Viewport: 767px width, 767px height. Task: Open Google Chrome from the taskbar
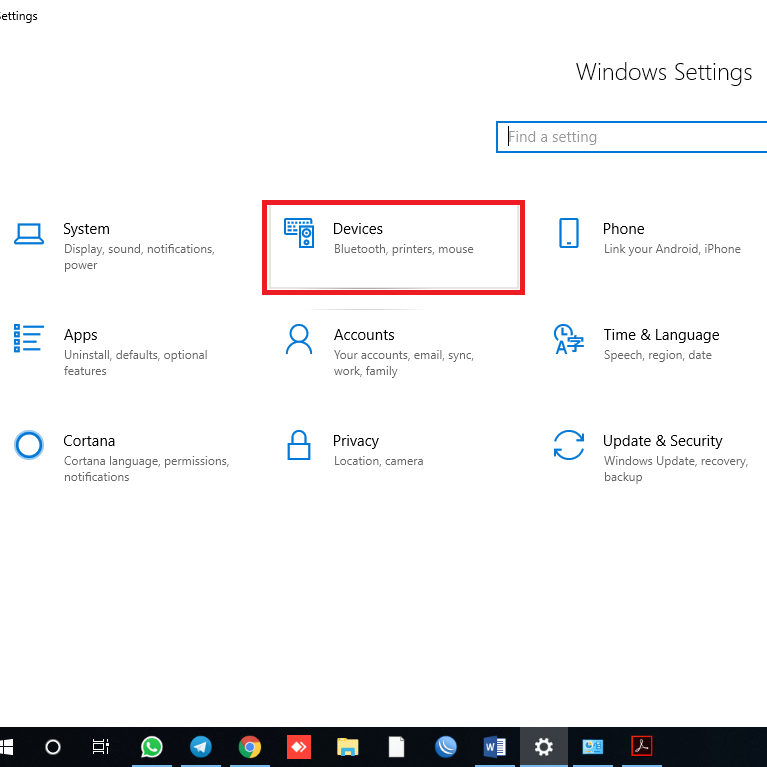[x=250, y=746]
